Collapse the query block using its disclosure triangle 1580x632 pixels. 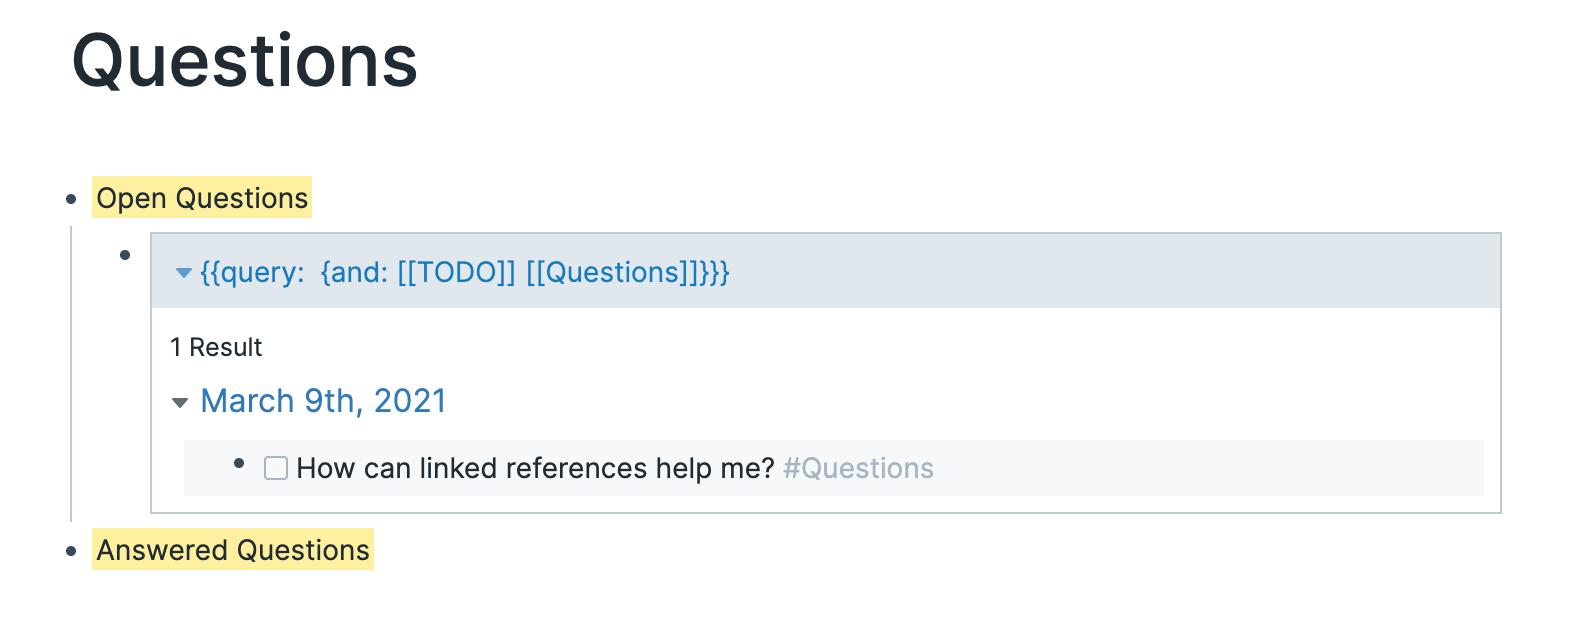pyautogui.click(x=183, y=273)
